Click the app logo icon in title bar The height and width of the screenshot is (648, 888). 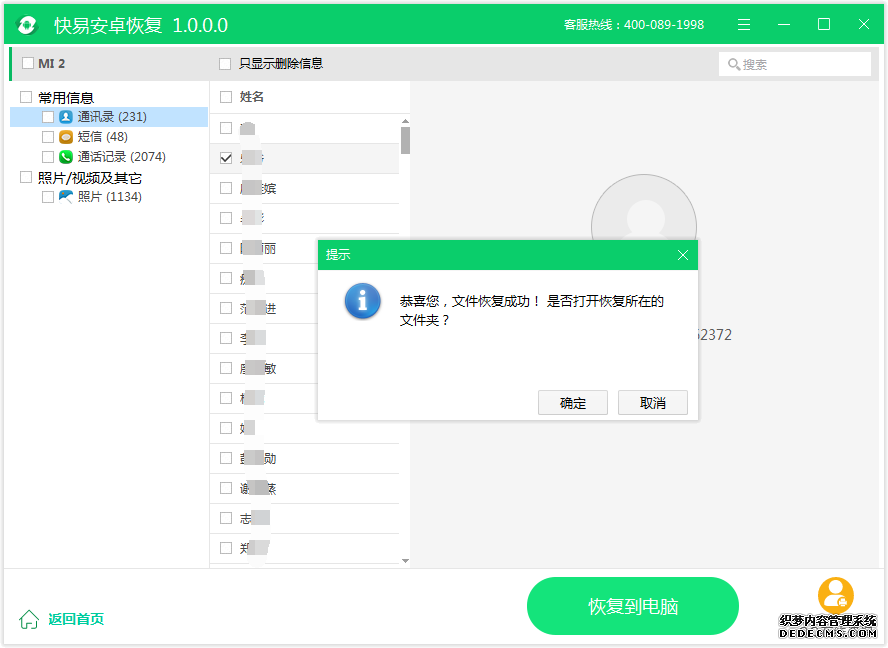click(x=28, y=25)
